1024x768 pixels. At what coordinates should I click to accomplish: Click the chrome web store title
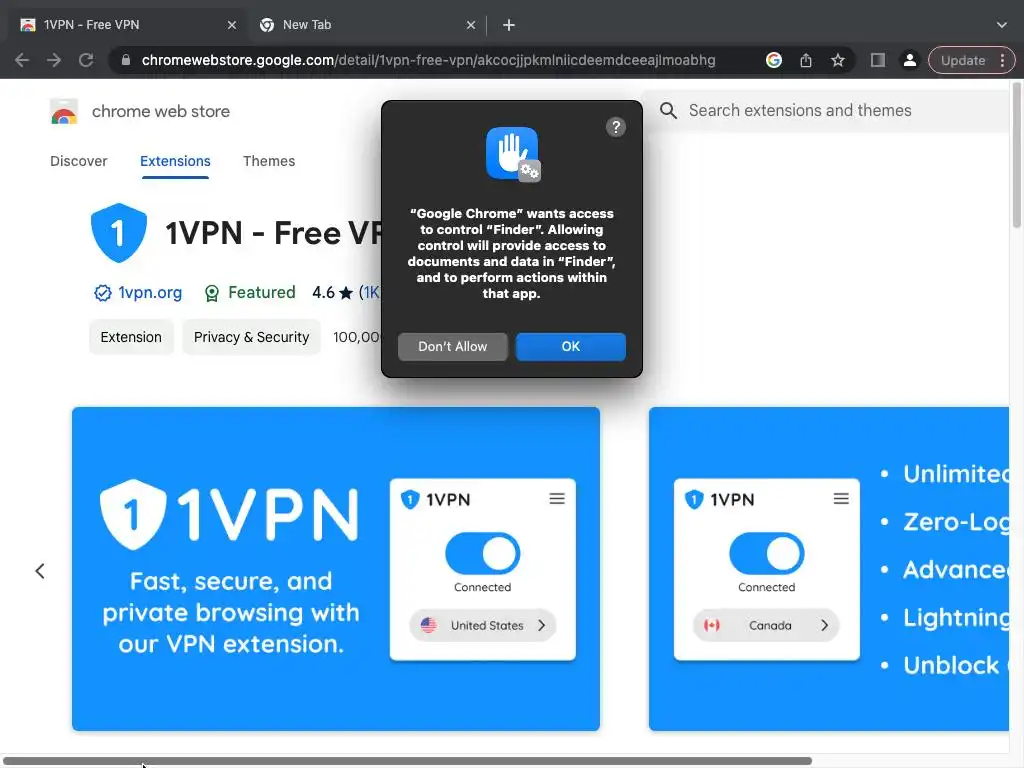[161, 112]
